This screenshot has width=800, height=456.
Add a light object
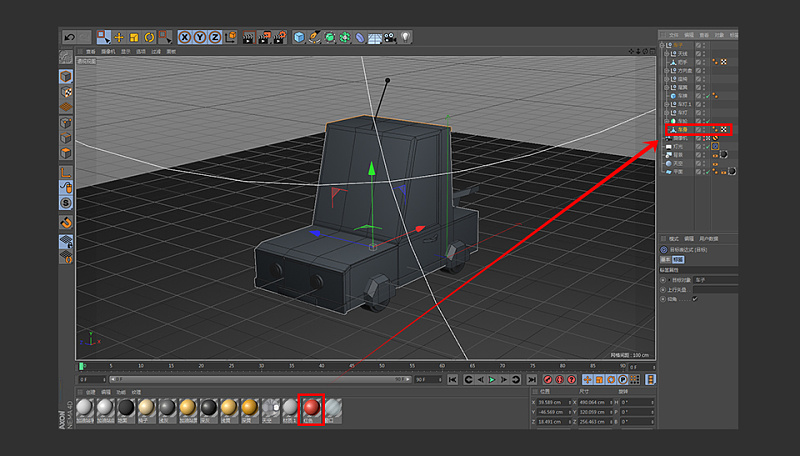[x=406, y=37]
